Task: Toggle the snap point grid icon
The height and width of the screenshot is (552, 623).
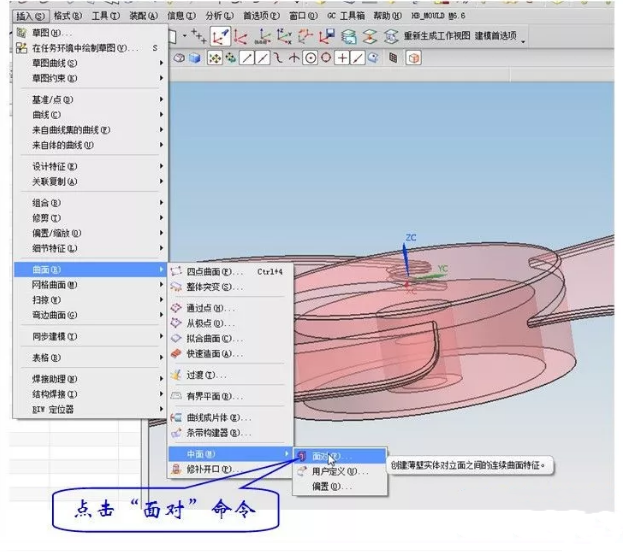Action: 215,58
